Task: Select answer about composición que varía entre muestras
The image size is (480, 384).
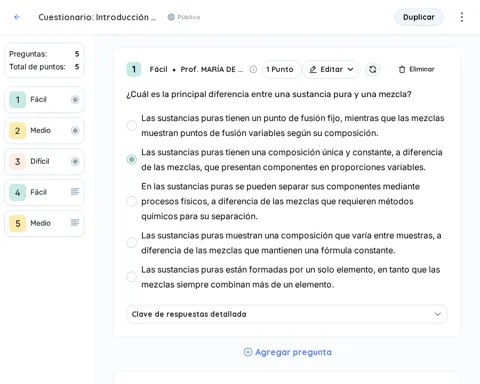Action: [132, 243]
